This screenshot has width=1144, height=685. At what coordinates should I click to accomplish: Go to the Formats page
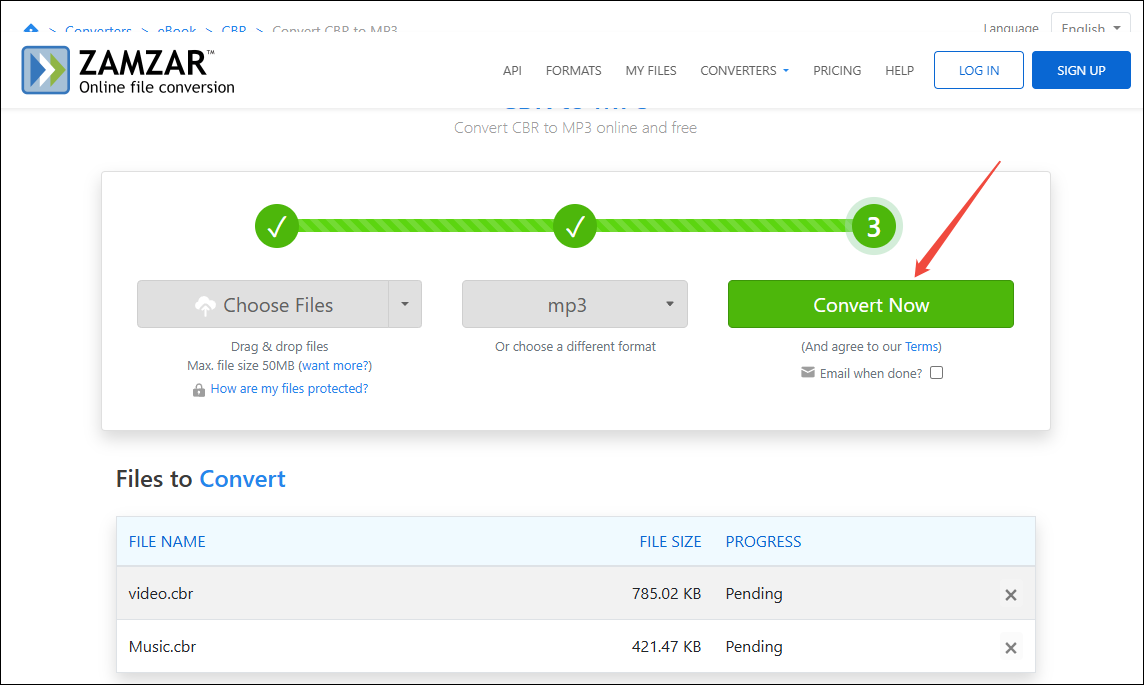[x=573, y=71]
